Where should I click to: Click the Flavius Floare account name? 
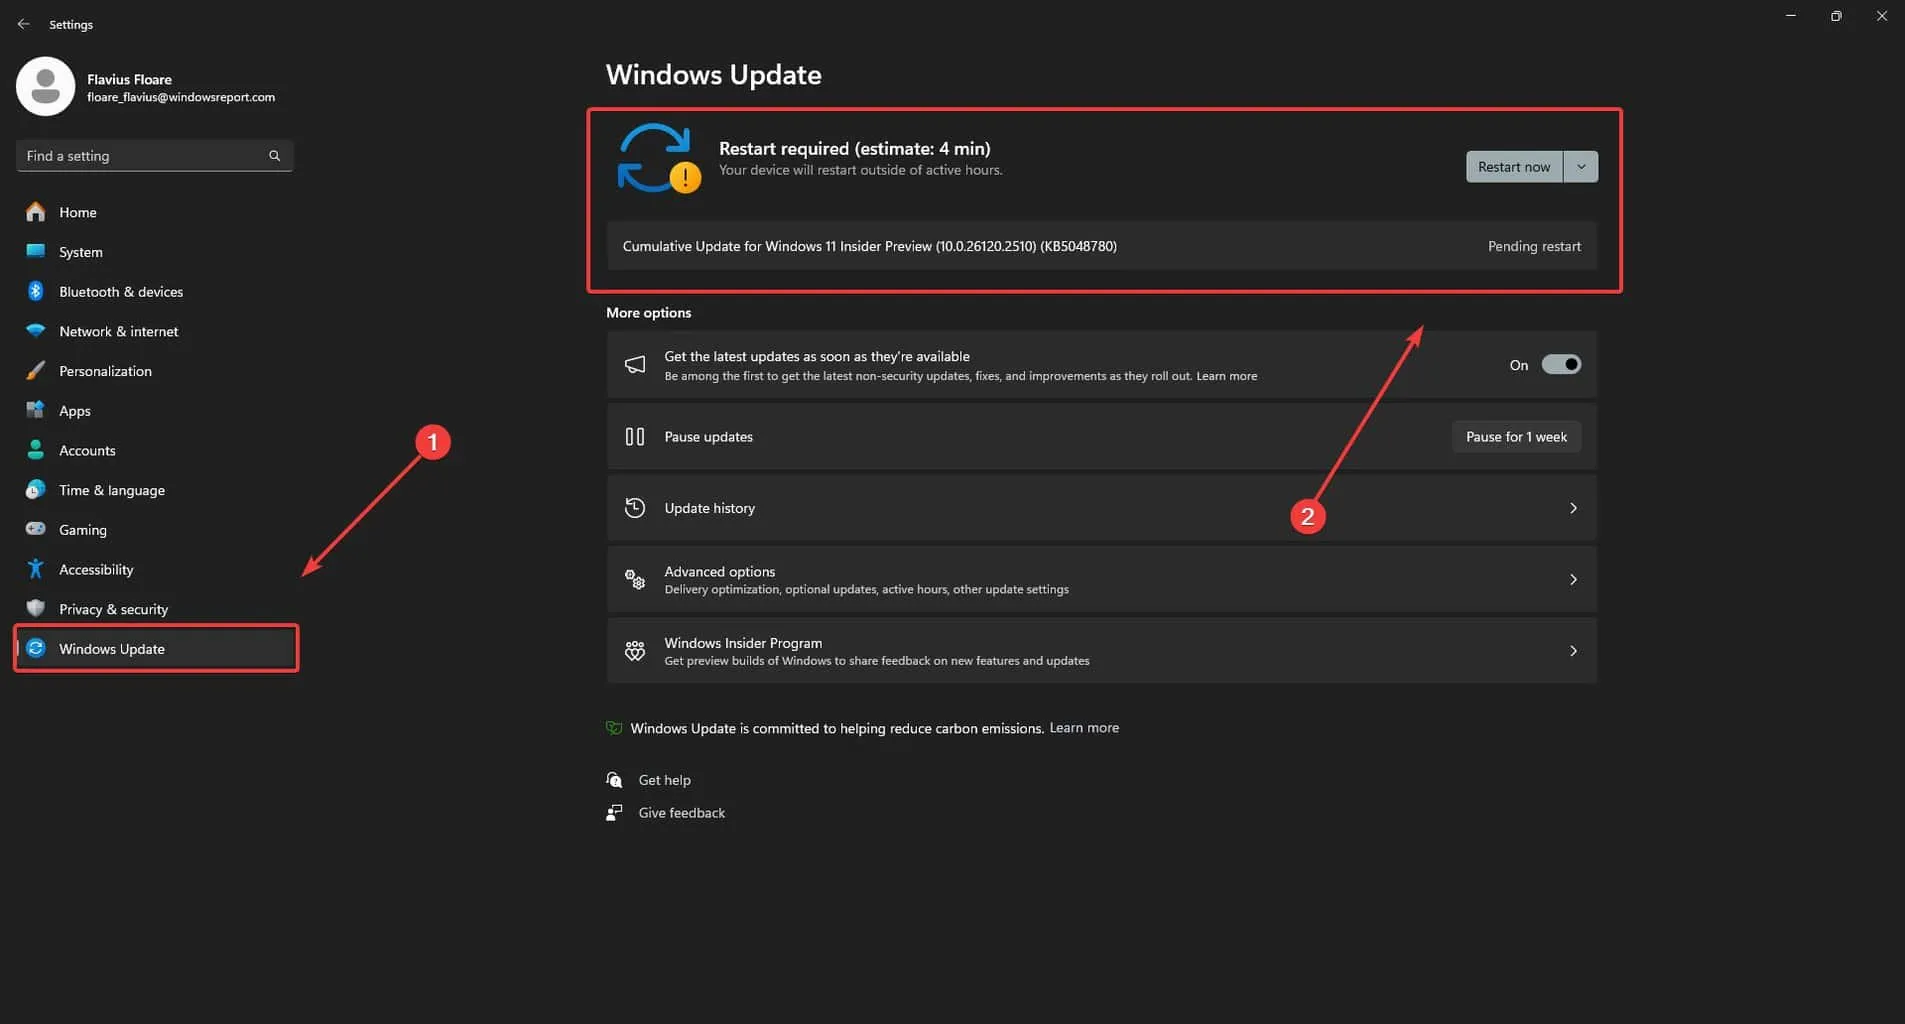pyautogui.click(x=129, y=79)
